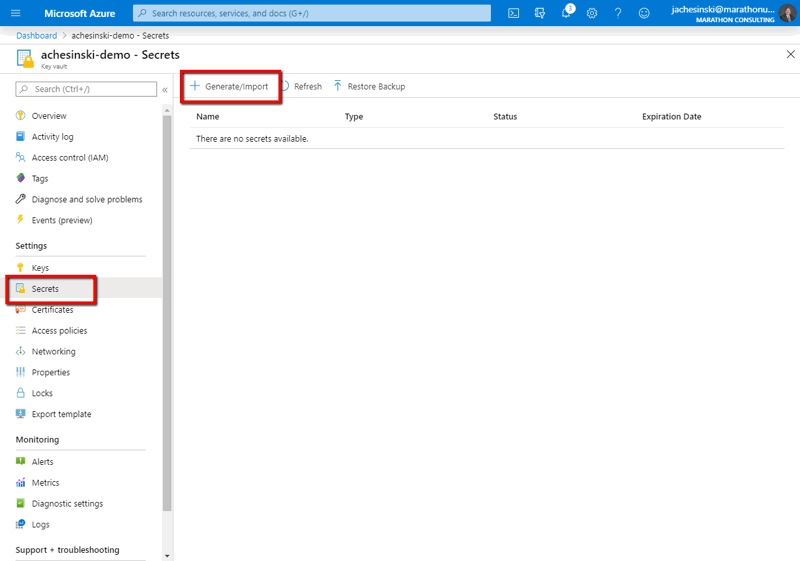800x561 pixels.
Task: Close the Secrets blade
Action: (x=791, y=54)
